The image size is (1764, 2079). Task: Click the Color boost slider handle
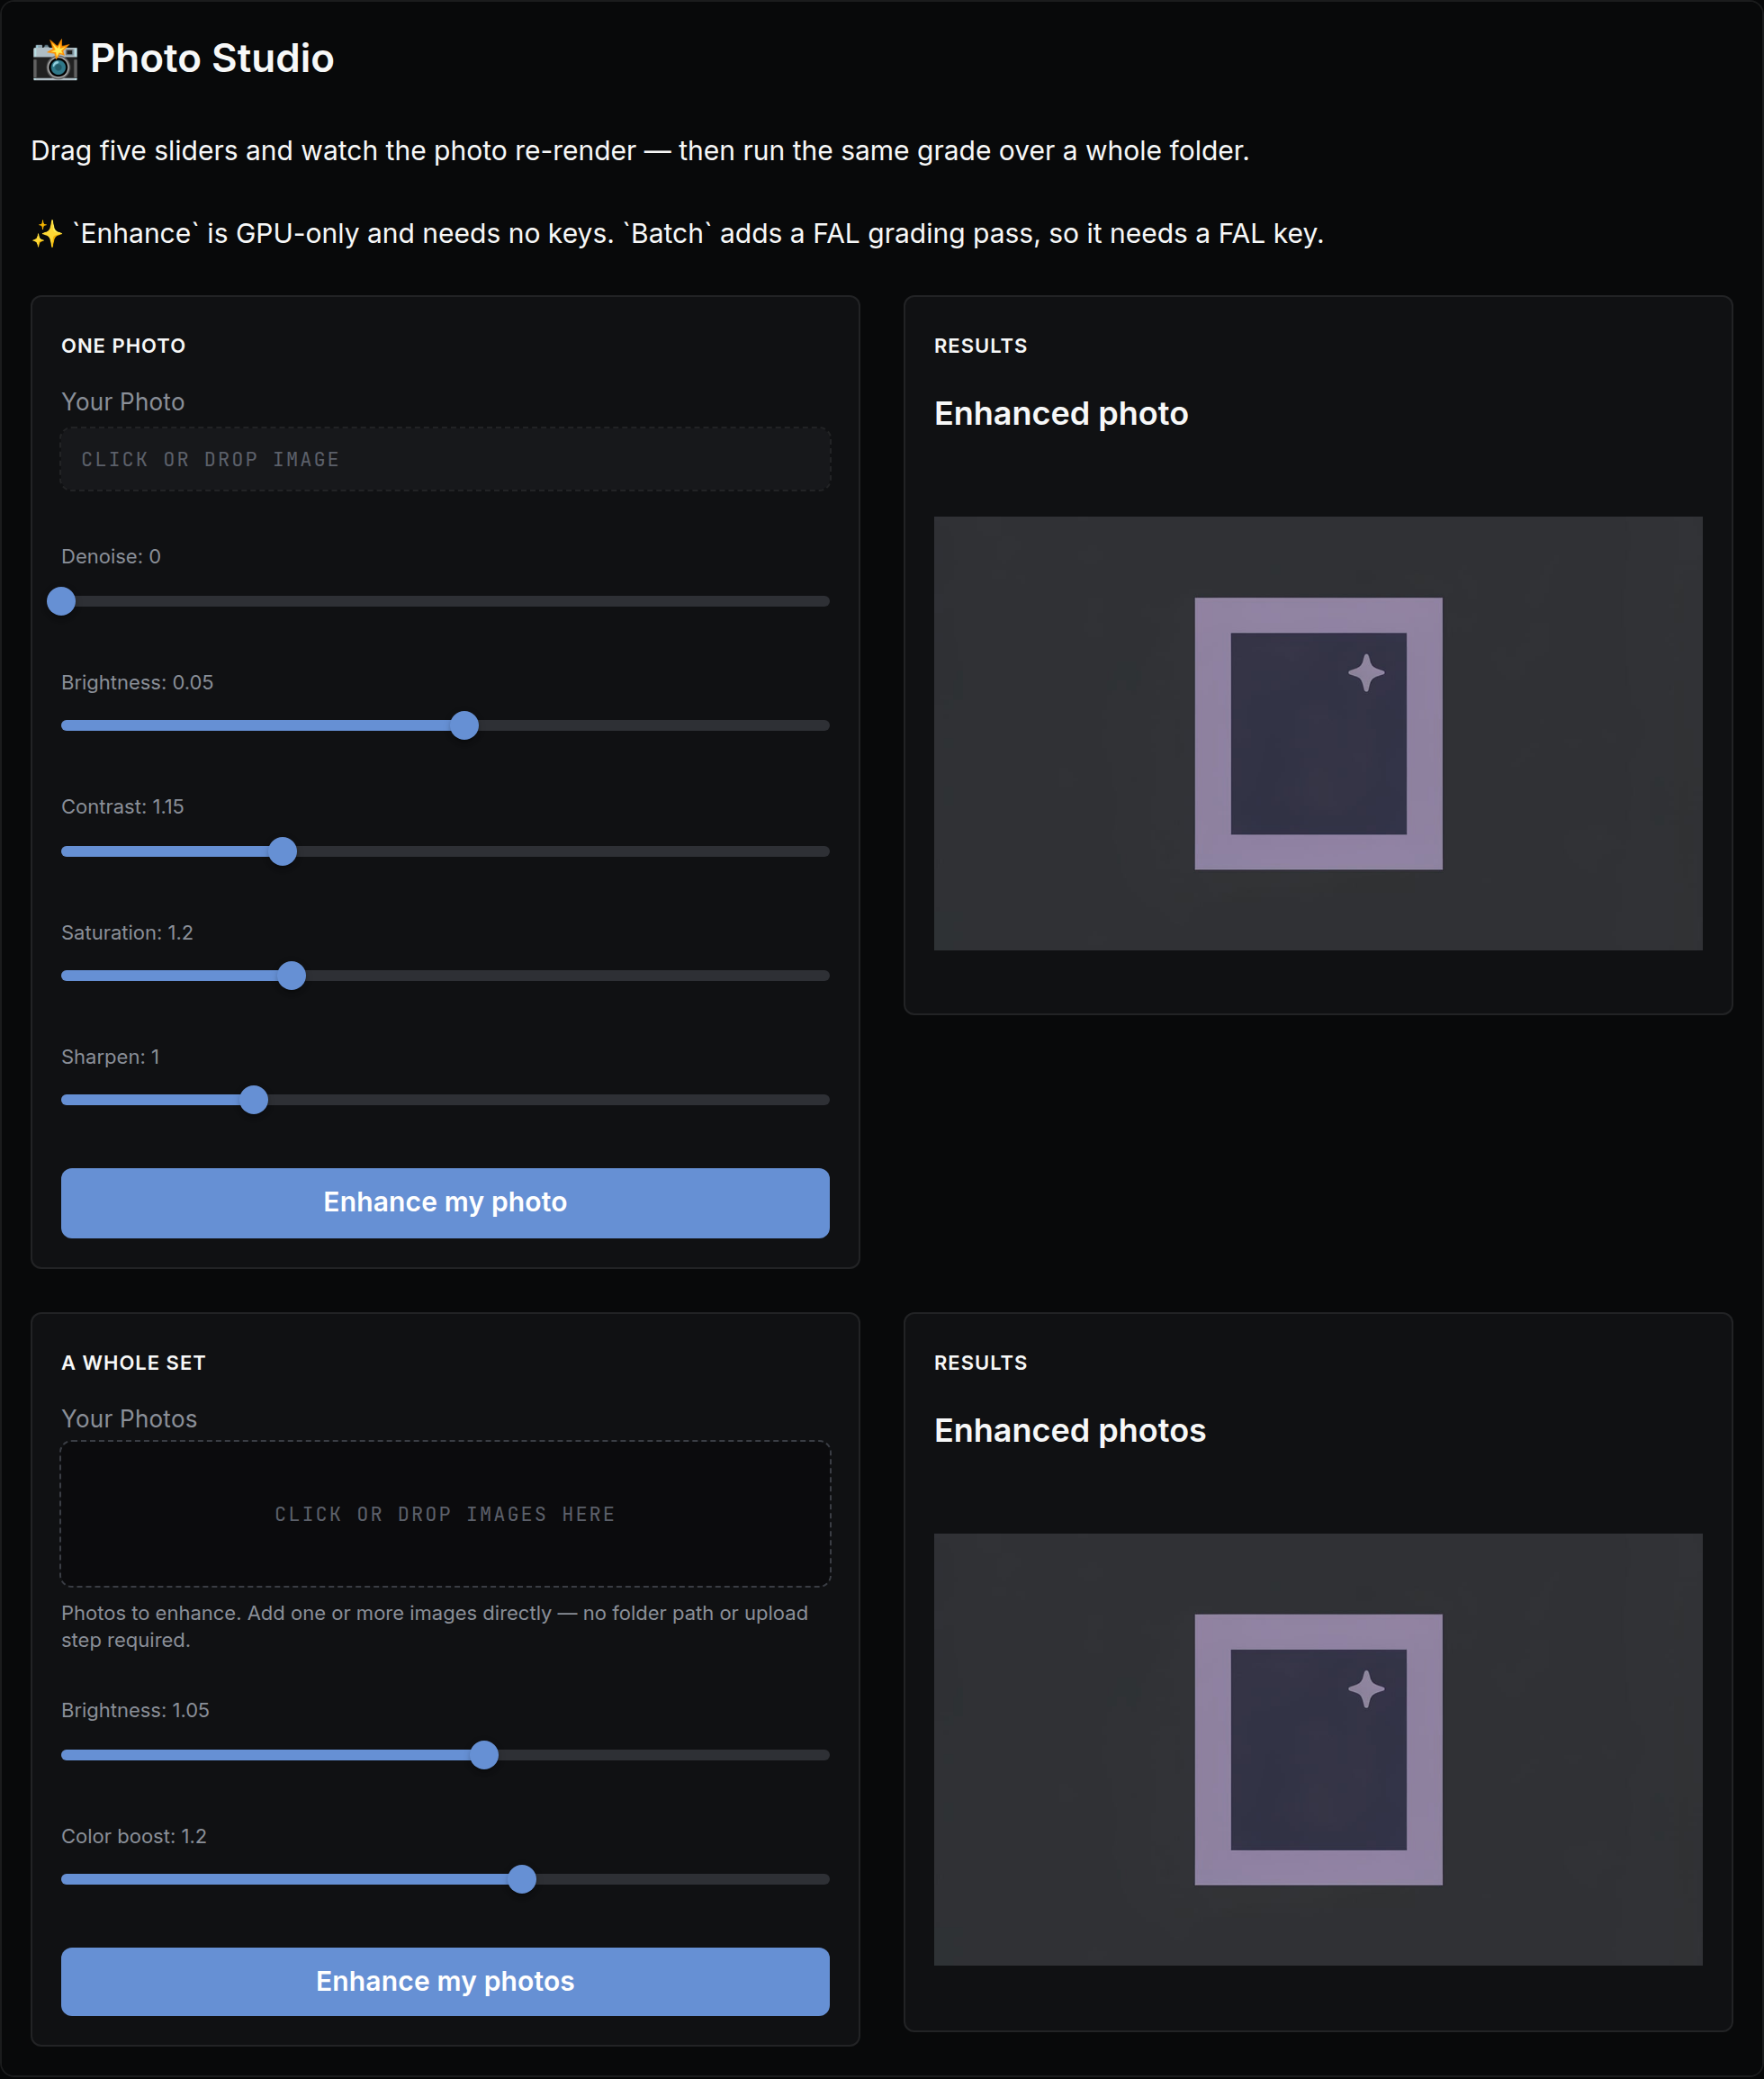tap(522, 1878)
